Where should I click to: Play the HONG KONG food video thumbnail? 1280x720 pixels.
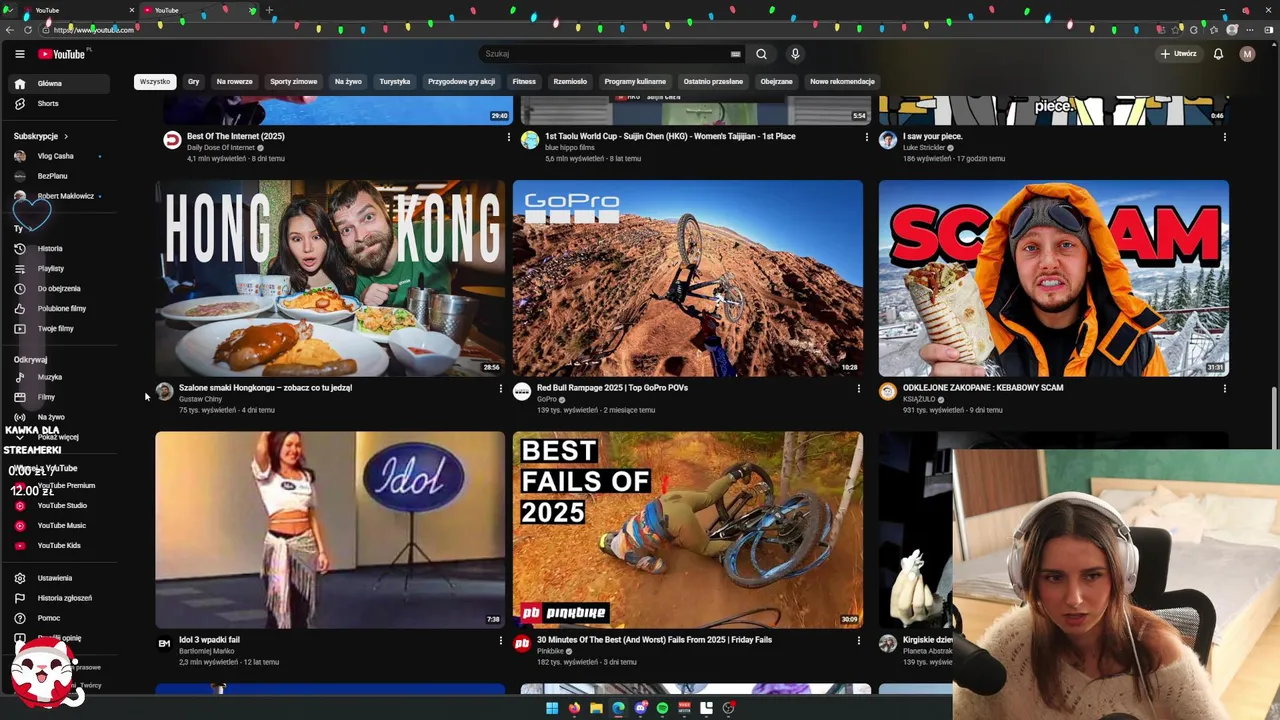(330, 278)
